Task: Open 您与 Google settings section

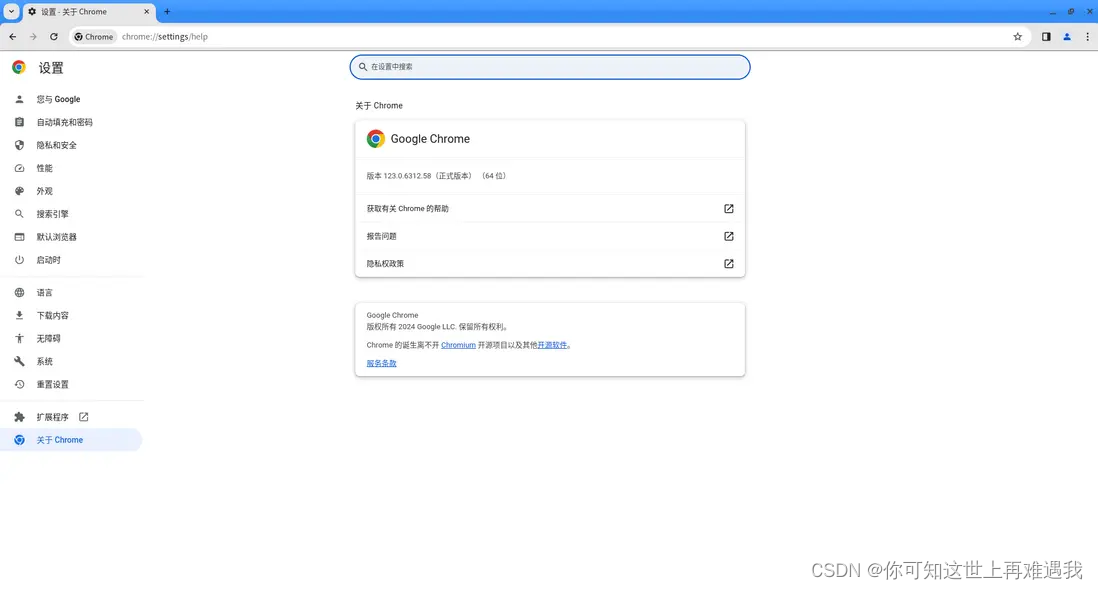Action: (71, 99)
